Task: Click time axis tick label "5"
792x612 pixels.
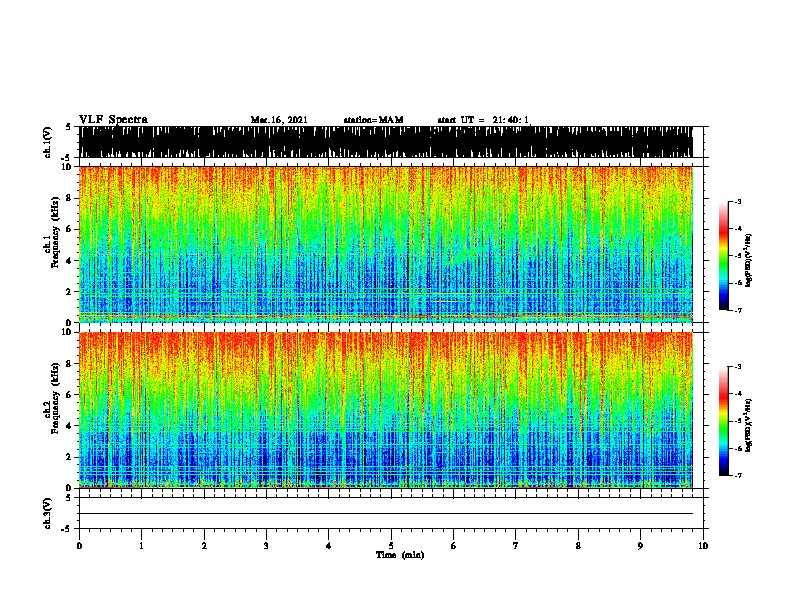Action: 391,546
